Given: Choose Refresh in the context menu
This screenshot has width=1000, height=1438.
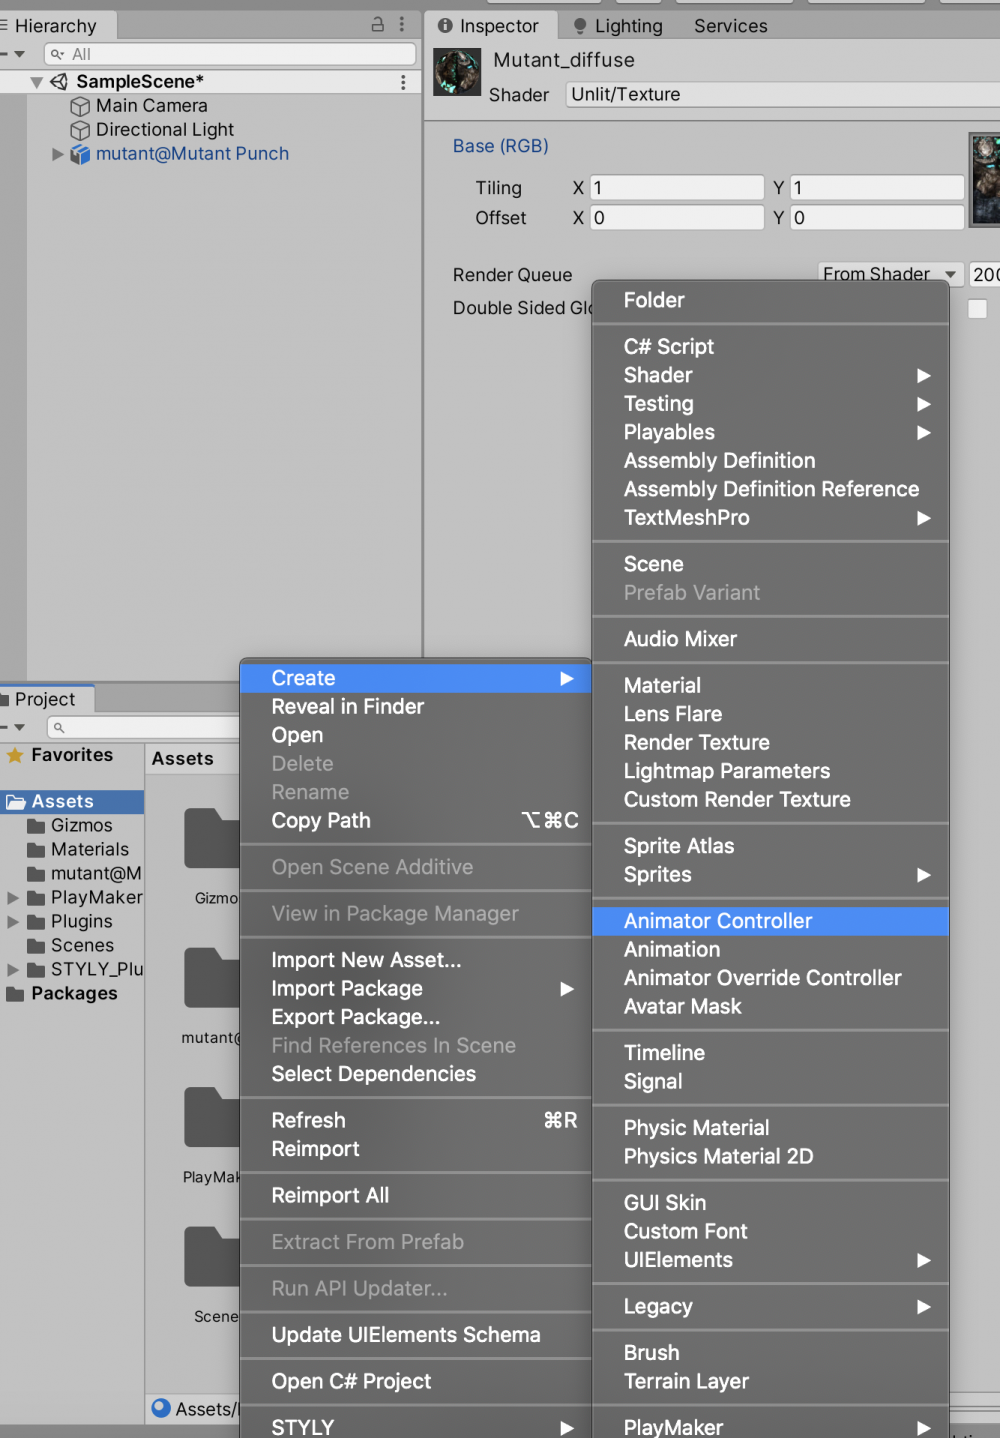Looking at the screenshot, I should pyautogui.click(x=415, y=1121).
